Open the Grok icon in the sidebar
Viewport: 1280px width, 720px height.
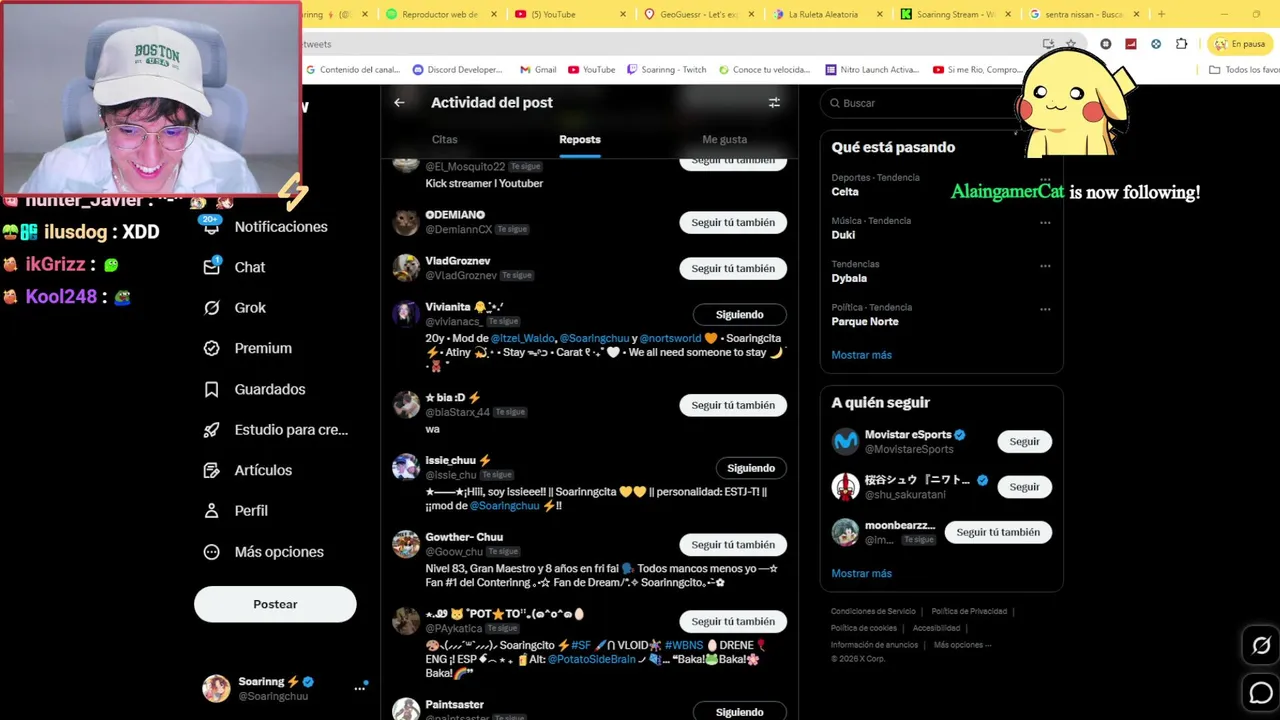point(211,308)
